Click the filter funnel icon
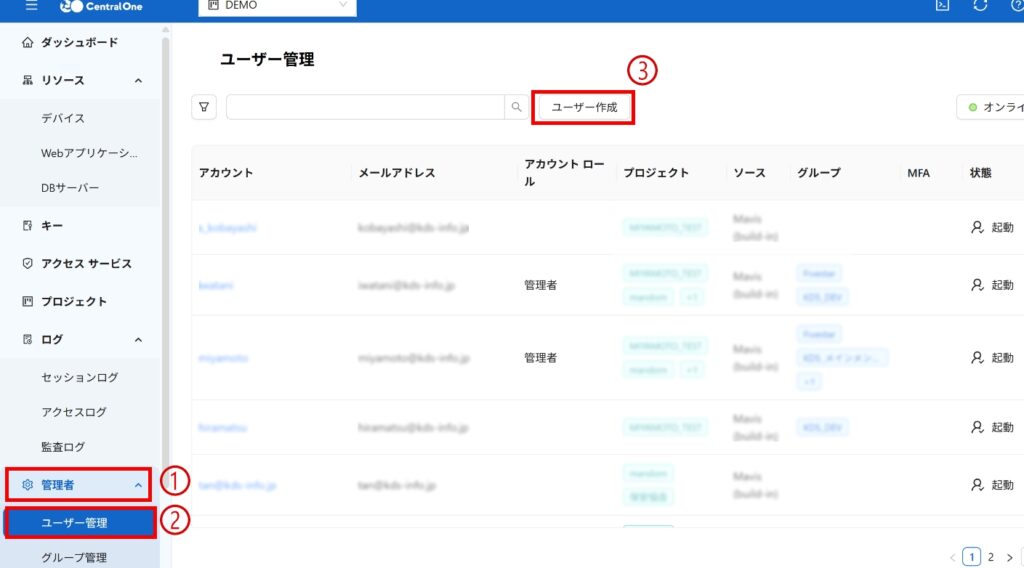This screenshot has height=568, width=1024. (204, 107)
